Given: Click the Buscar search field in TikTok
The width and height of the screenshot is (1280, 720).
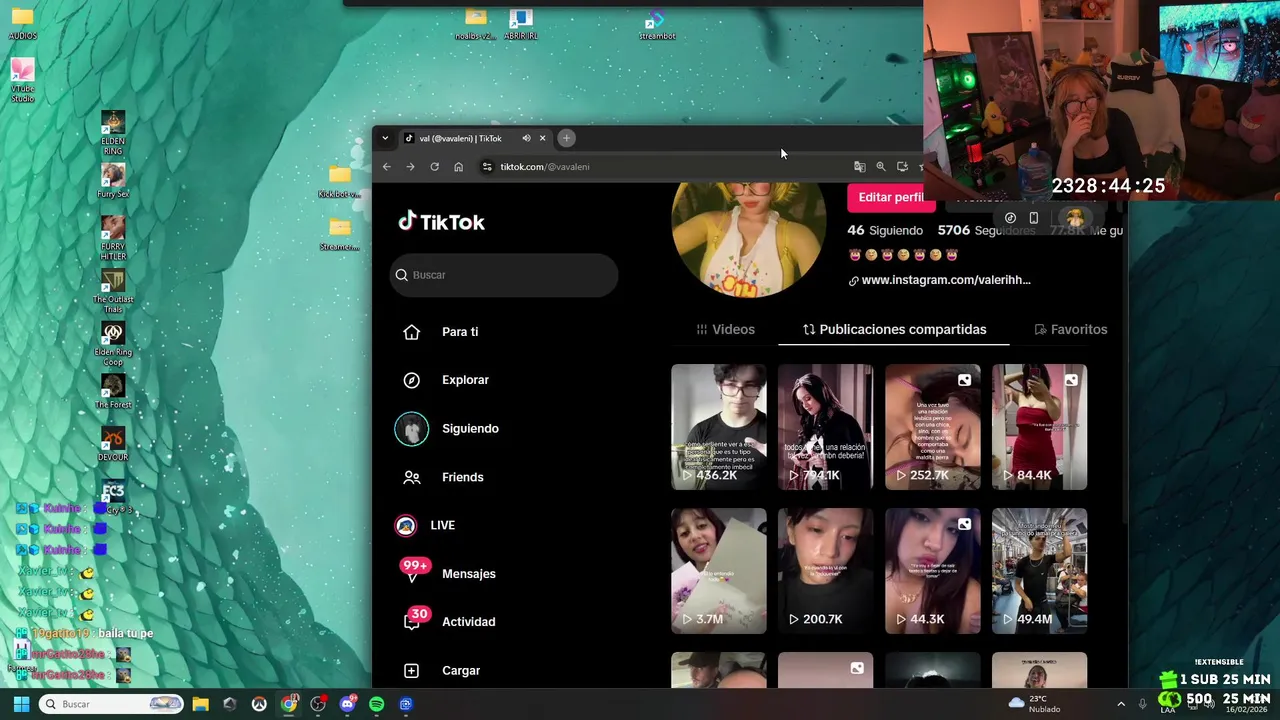Looking at the screenshot, I should coord(503,275).
